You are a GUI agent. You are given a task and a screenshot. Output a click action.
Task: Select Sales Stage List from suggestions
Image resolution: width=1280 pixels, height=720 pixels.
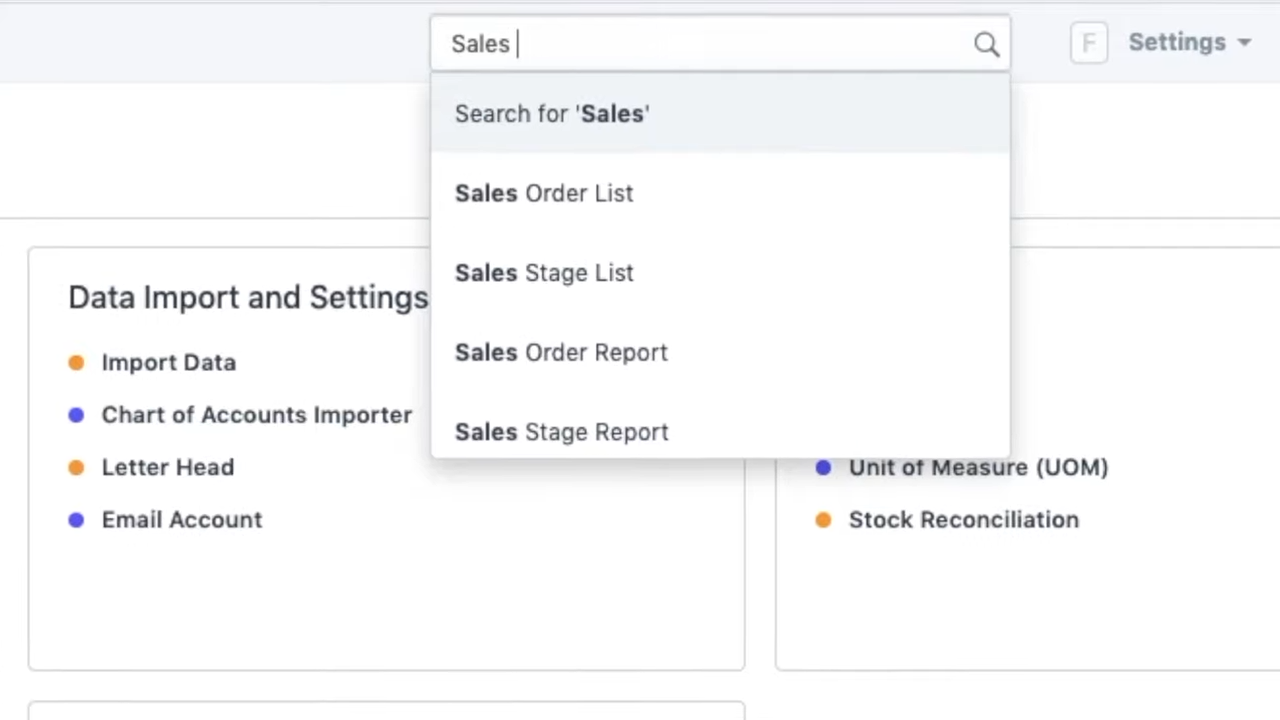pyautogui.click(x=544, y=272)
